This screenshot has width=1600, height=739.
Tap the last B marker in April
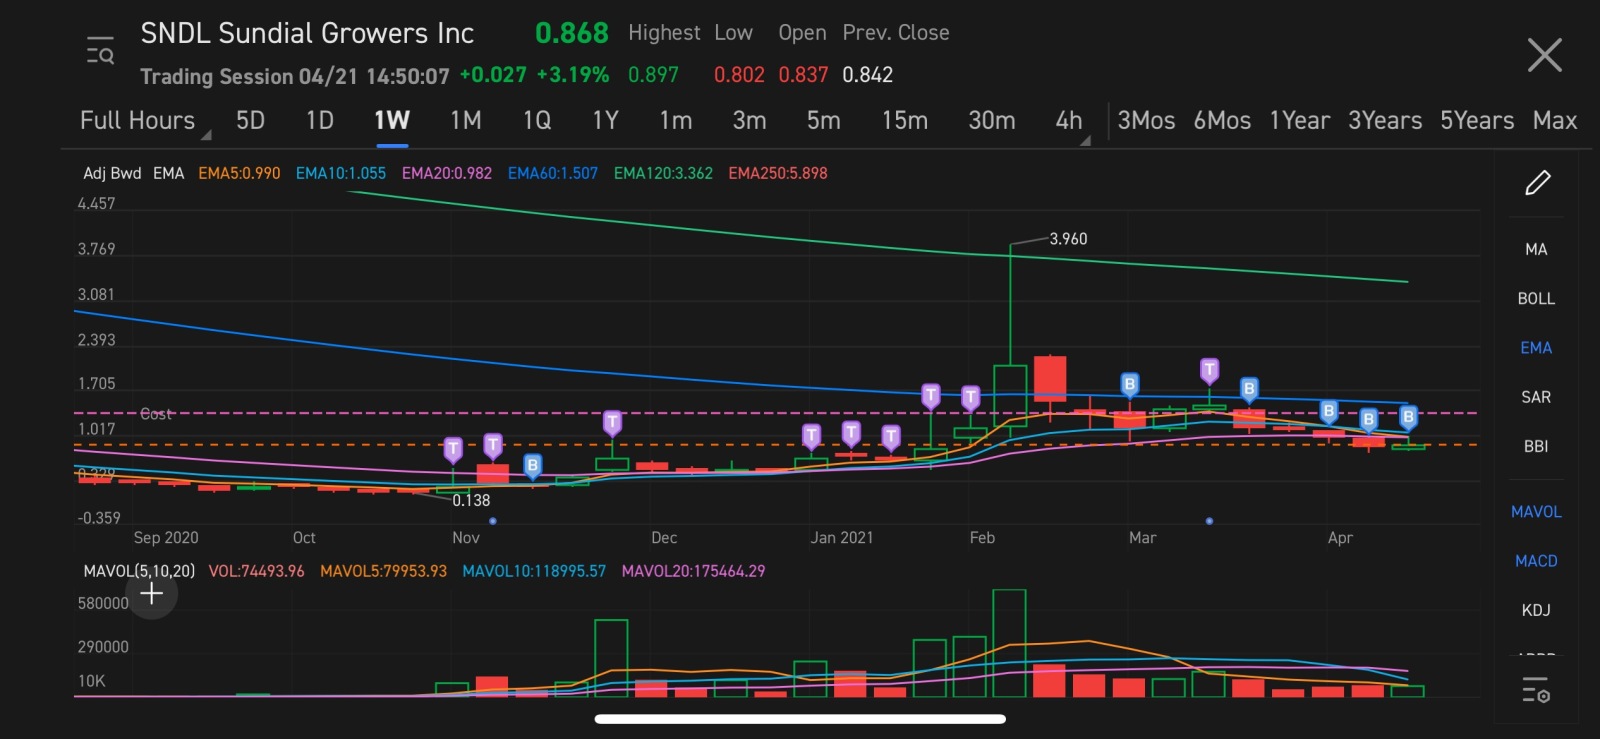pyautogui.click(x=1408, y=417)
